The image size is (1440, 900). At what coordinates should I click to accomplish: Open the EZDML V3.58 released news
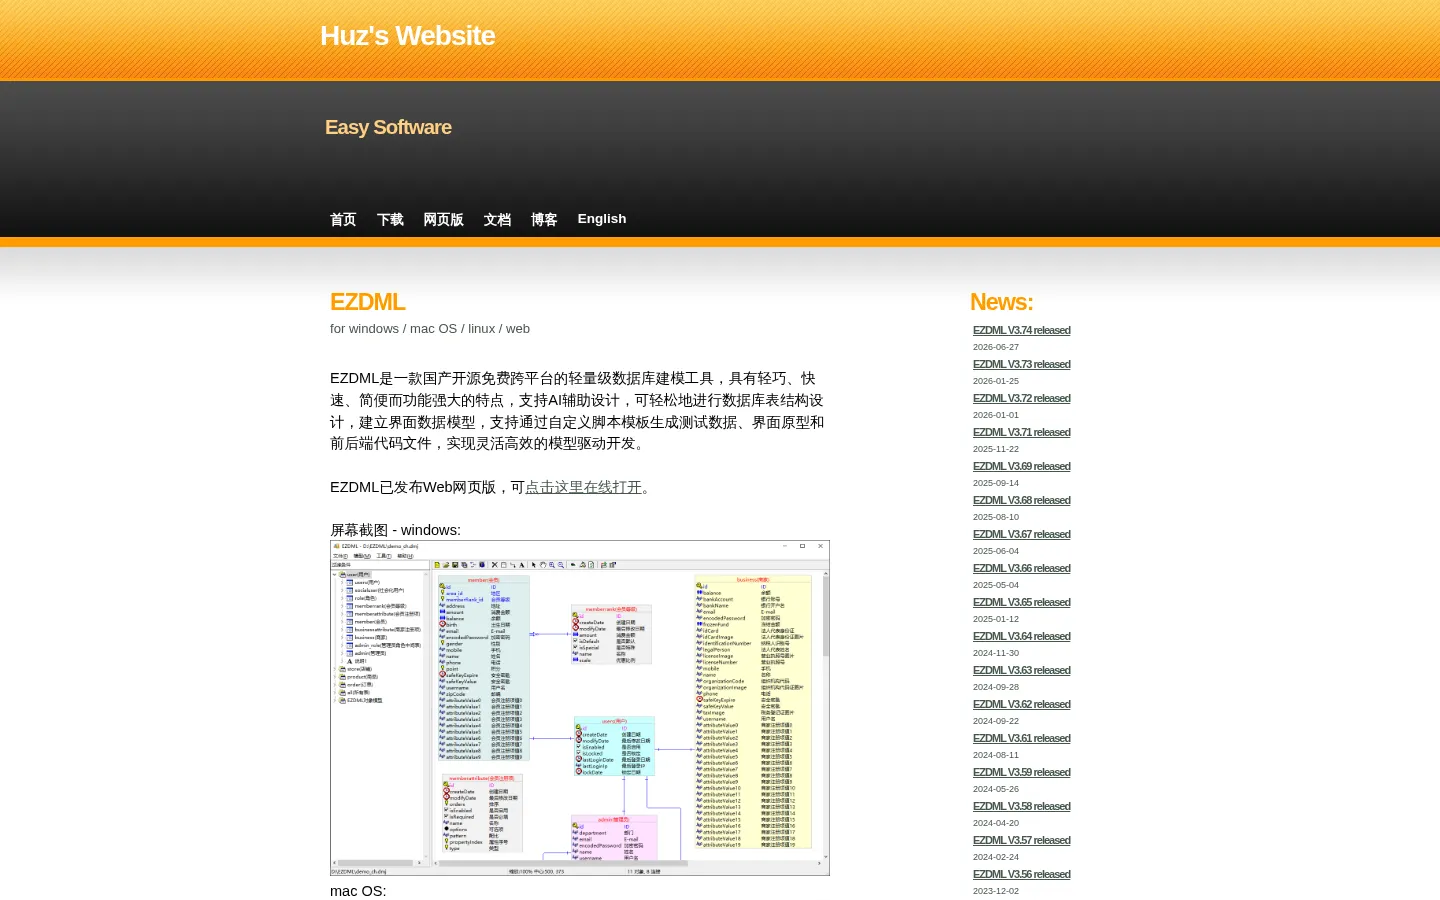tap(1021, 806)
